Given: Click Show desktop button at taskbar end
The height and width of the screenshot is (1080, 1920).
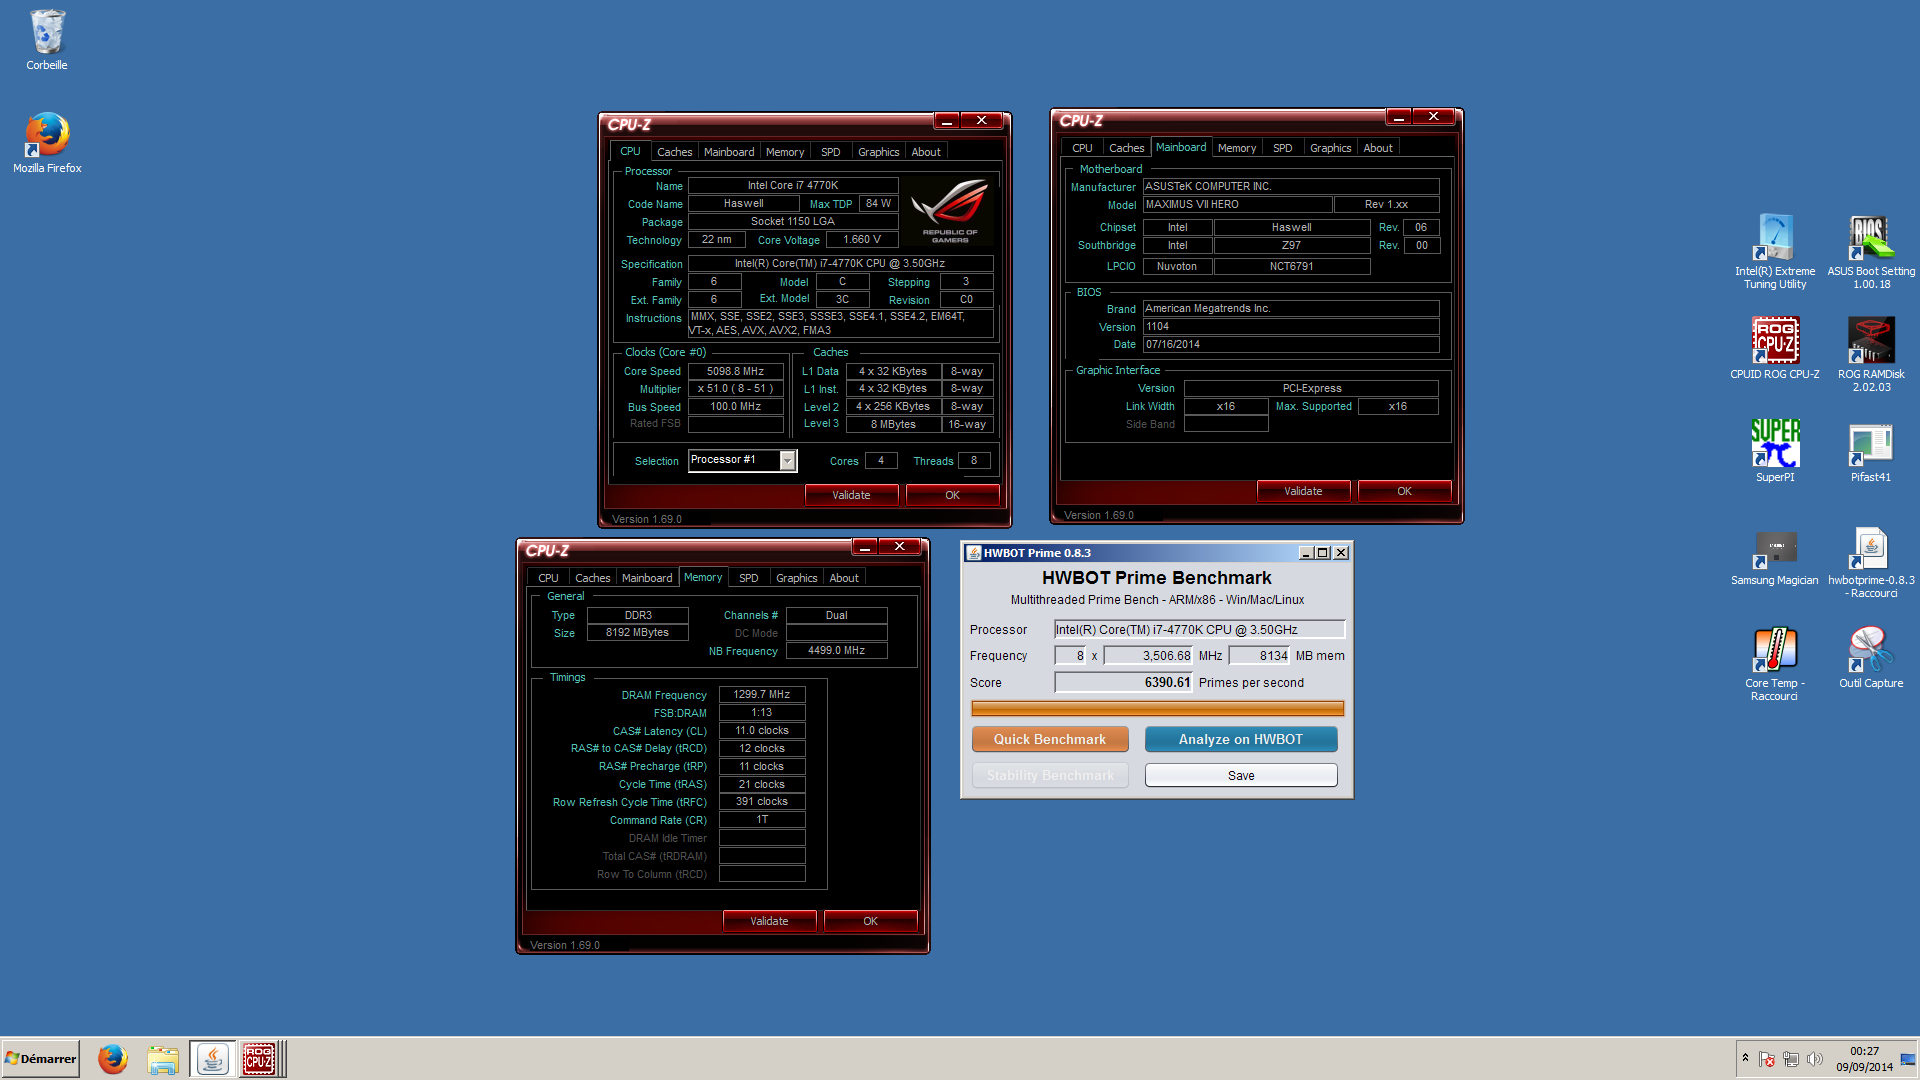Looking at the screenshot, I should 1909,1059.
